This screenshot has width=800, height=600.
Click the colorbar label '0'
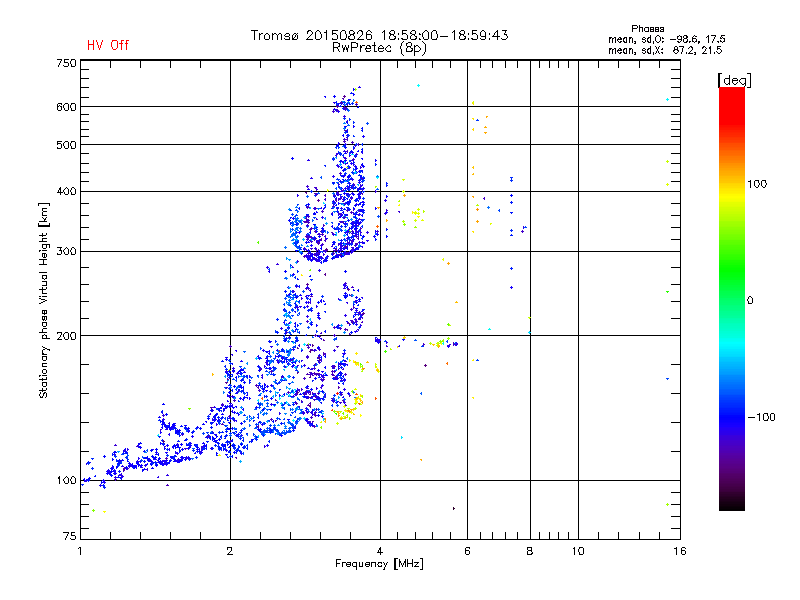tap(750, 301)
